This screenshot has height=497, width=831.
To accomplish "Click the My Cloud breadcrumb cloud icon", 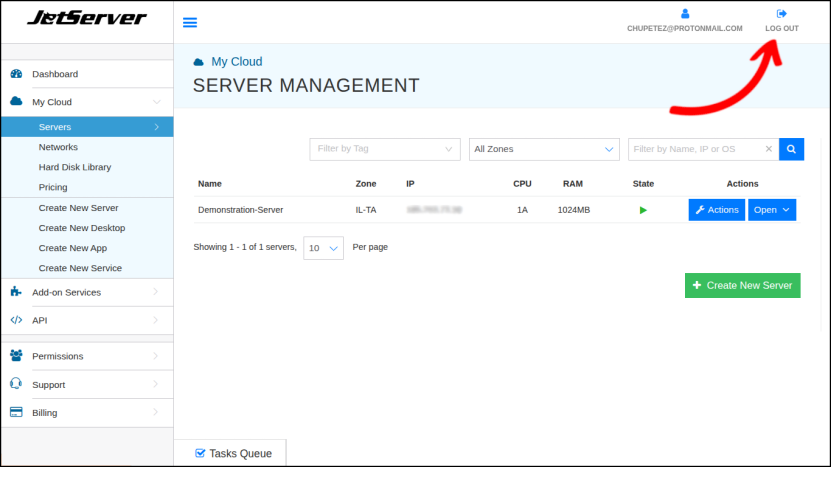I will 198,62.
